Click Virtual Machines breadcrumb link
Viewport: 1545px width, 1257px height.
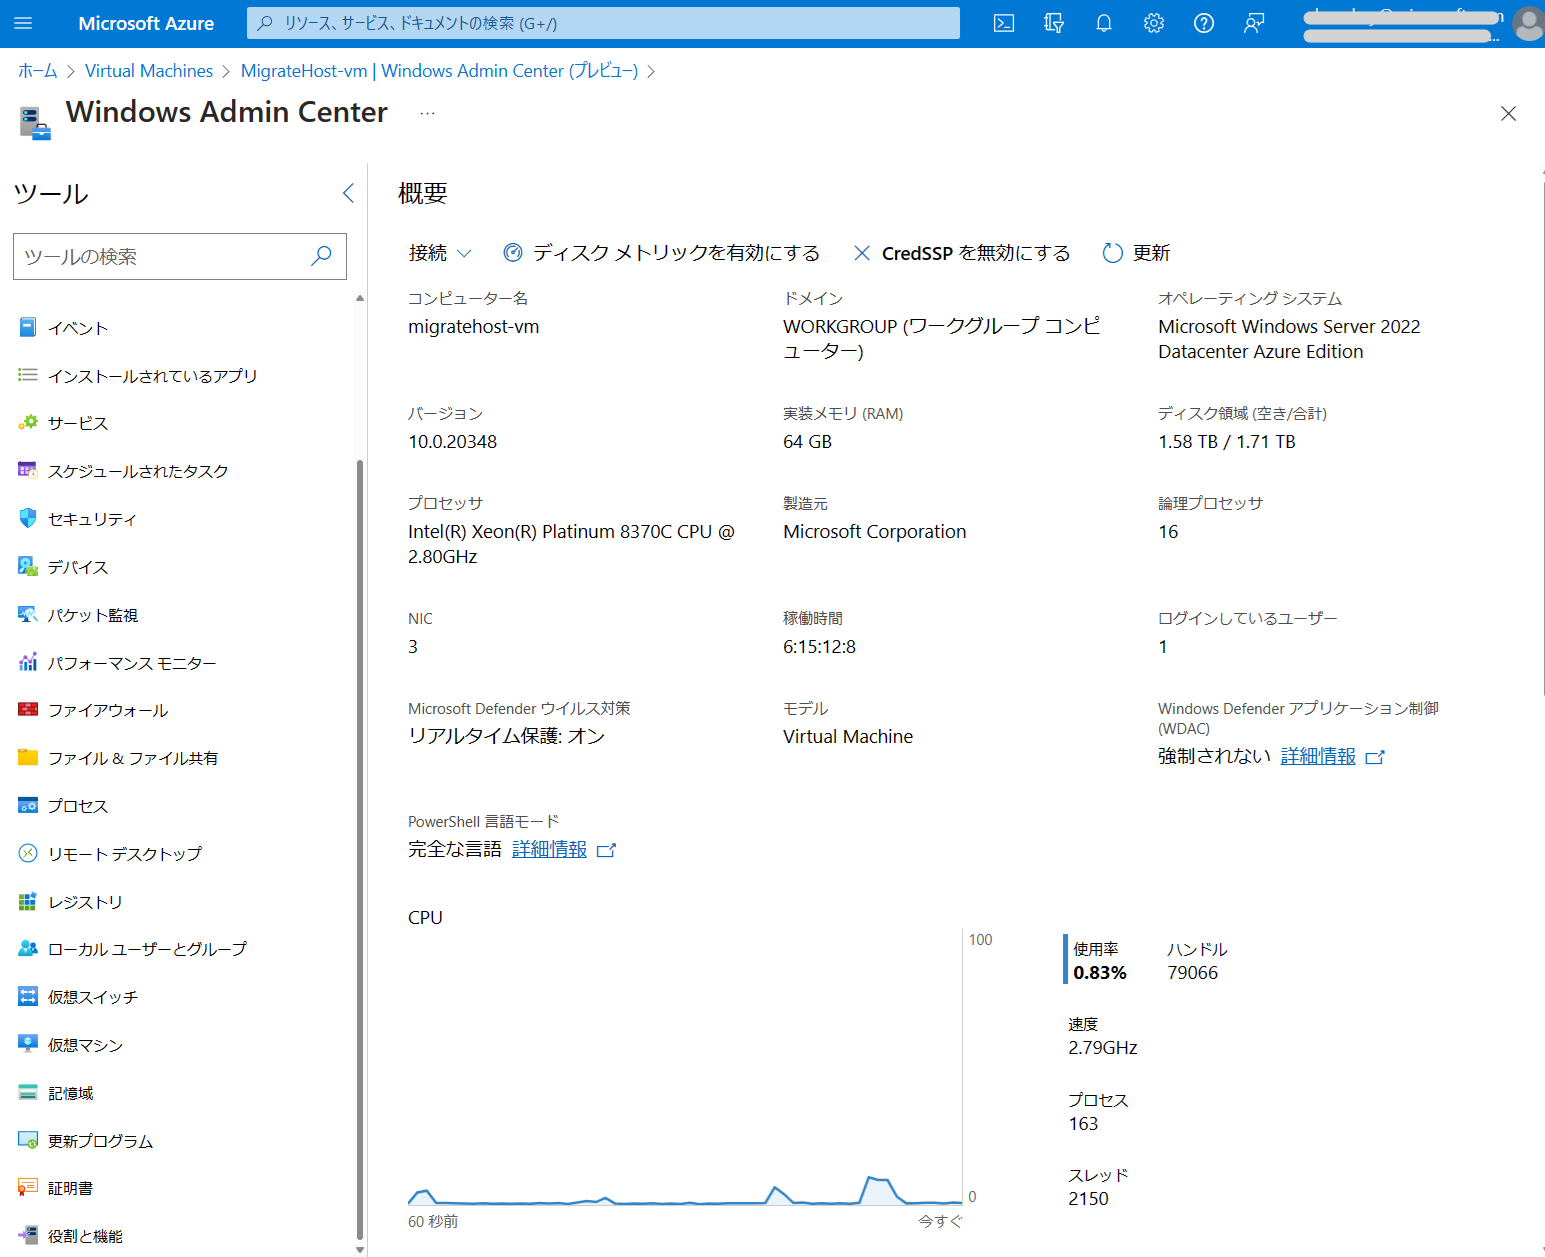click(149, 71)
